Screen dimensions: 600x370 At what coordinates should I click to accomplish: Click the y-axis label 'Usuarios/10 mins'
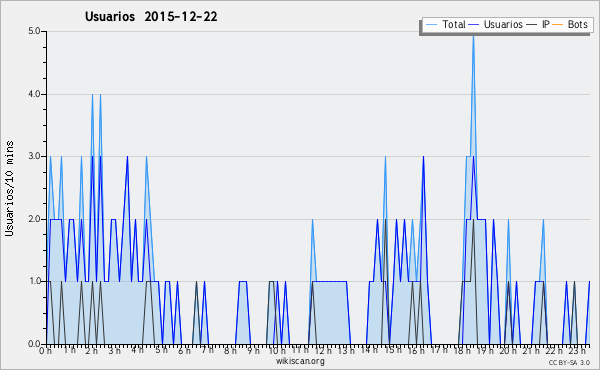tap(9, 189)
